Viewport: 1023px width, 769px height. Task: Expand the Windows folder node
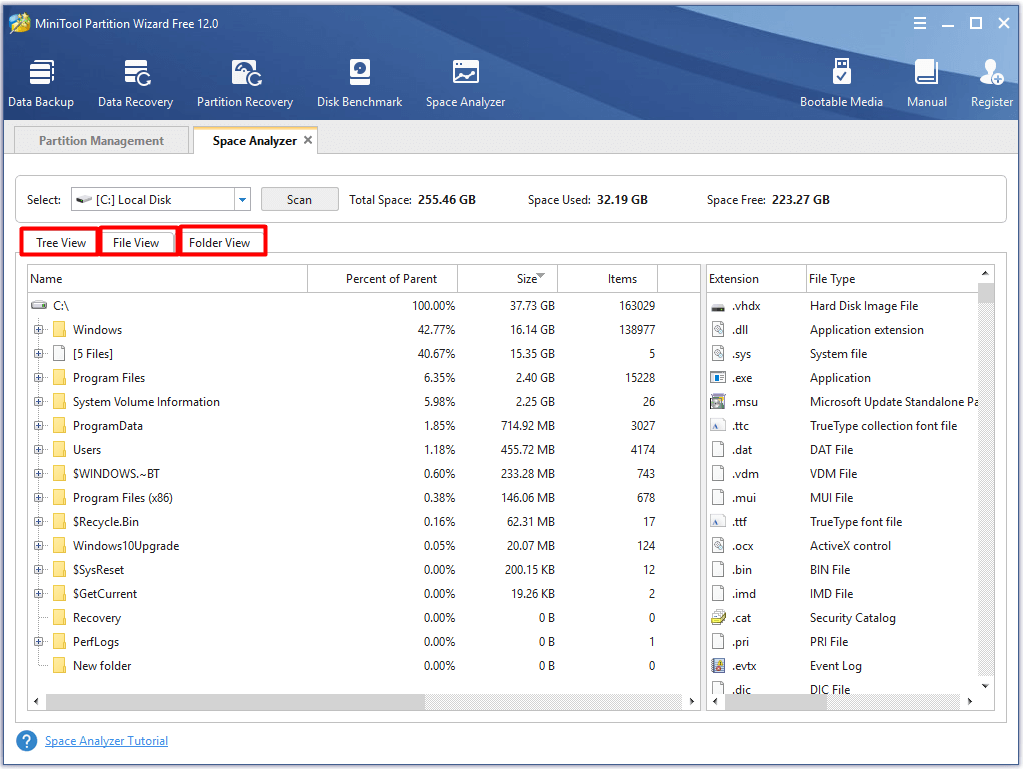click(x=38, y=329)
